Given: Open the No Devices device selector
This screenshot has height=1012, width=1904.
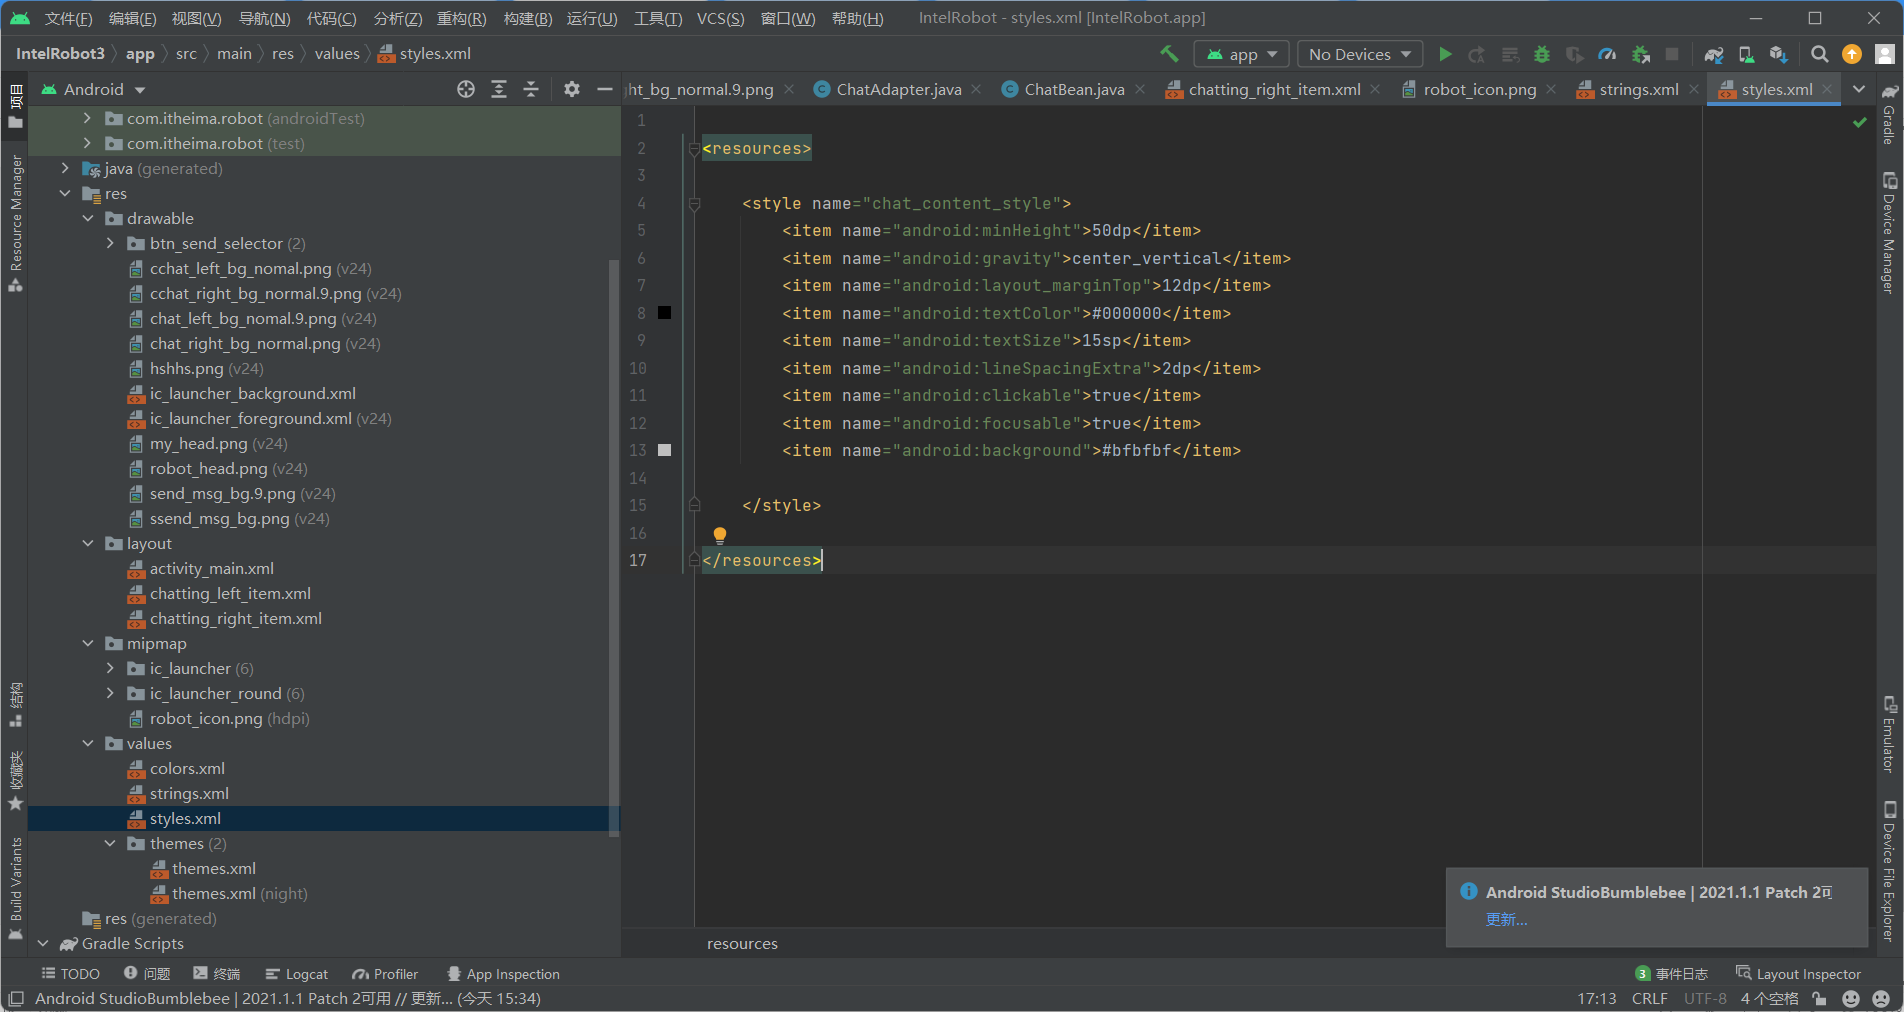Looking at the screenshot, I should [1358, 53].
